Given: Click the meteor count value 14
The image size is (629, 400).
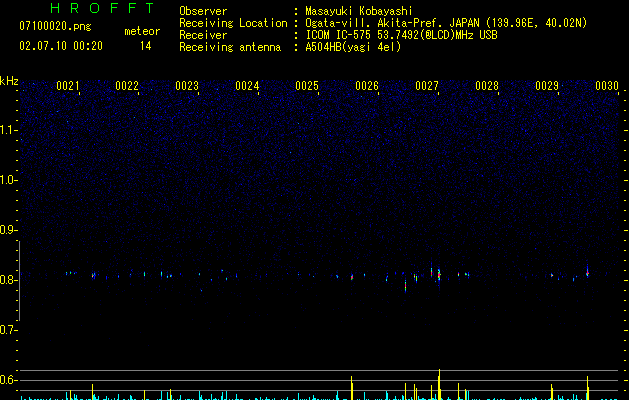Looking at the screenshot, I should 145,46.
